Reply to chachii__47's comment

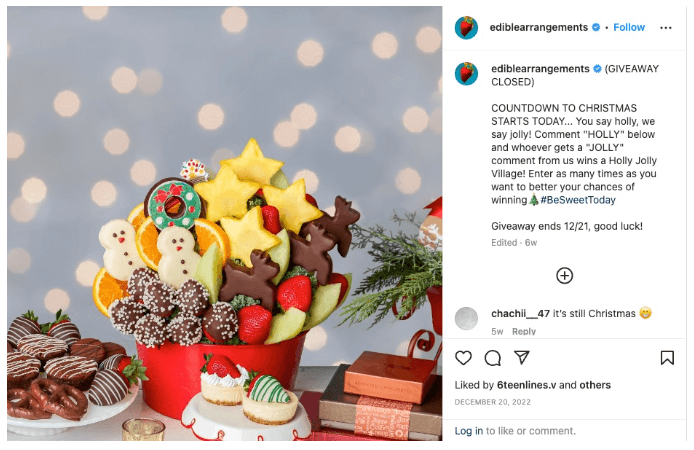click(524, 331)
